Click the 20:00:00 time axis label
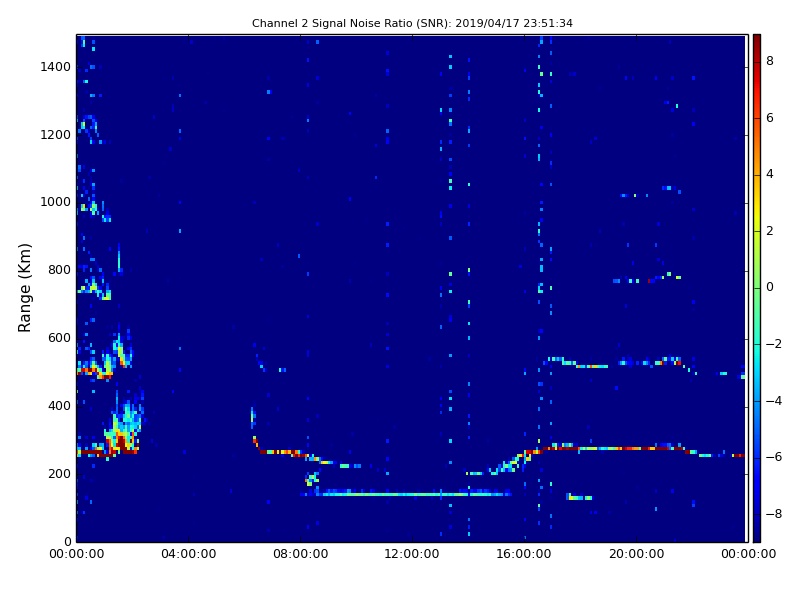800x600 pixels. [x=636, y=554]
